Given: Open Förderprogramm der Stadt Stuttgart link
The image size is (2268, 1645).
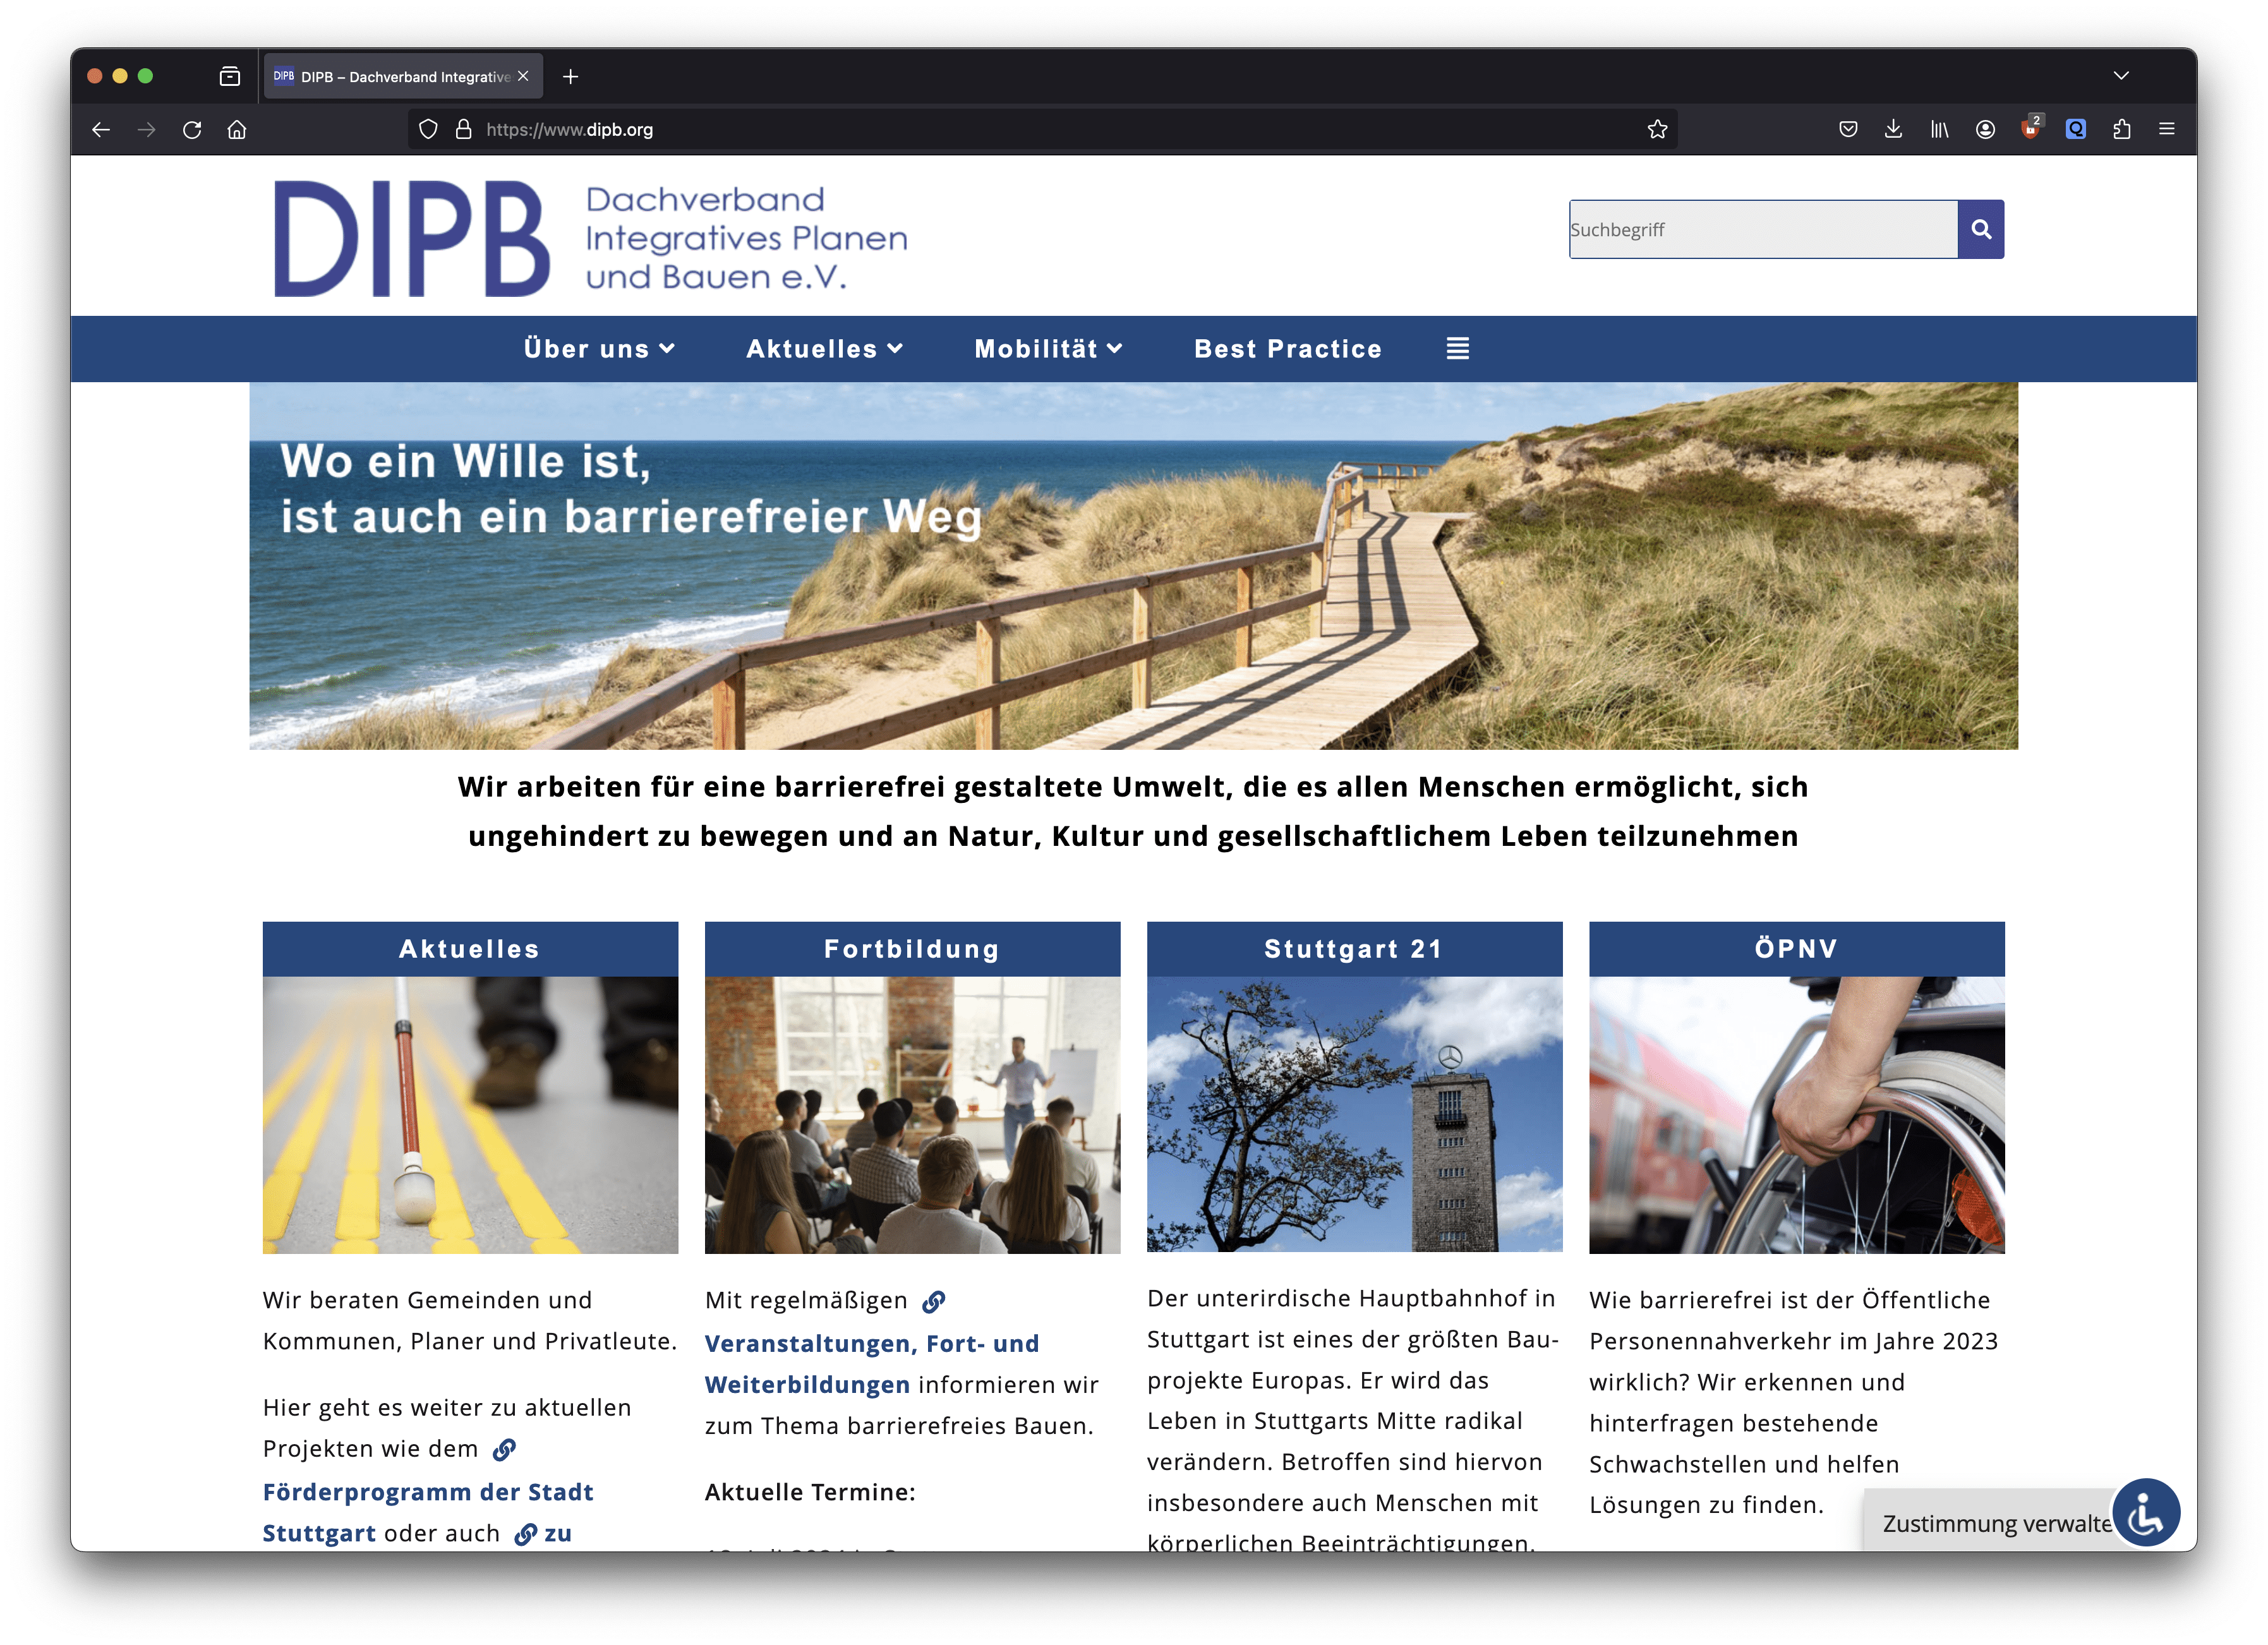Looking at the screenshot, I should (428, 1511).
